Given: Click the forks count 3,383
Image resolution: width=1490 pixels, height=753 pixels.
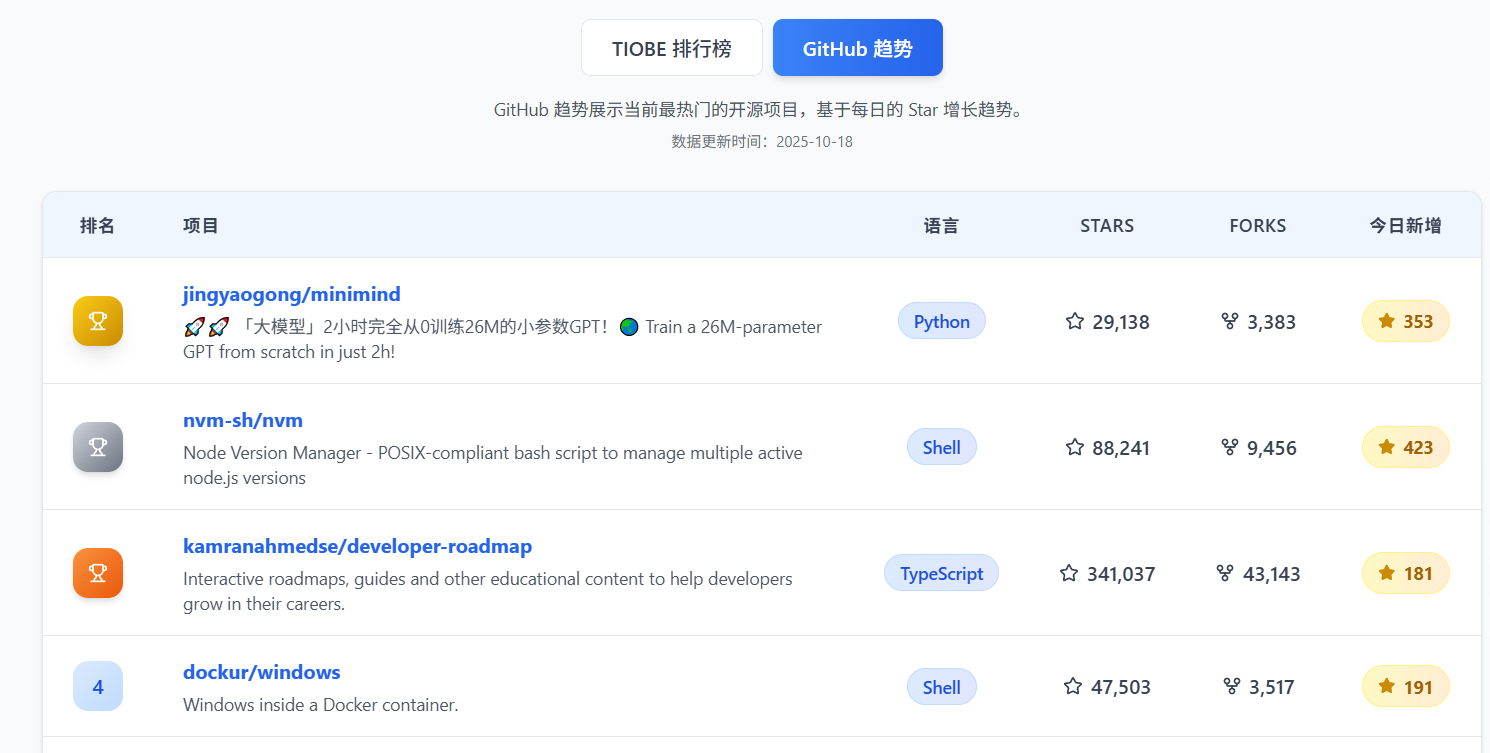Looking at the screenshot, I should 1272,322.
